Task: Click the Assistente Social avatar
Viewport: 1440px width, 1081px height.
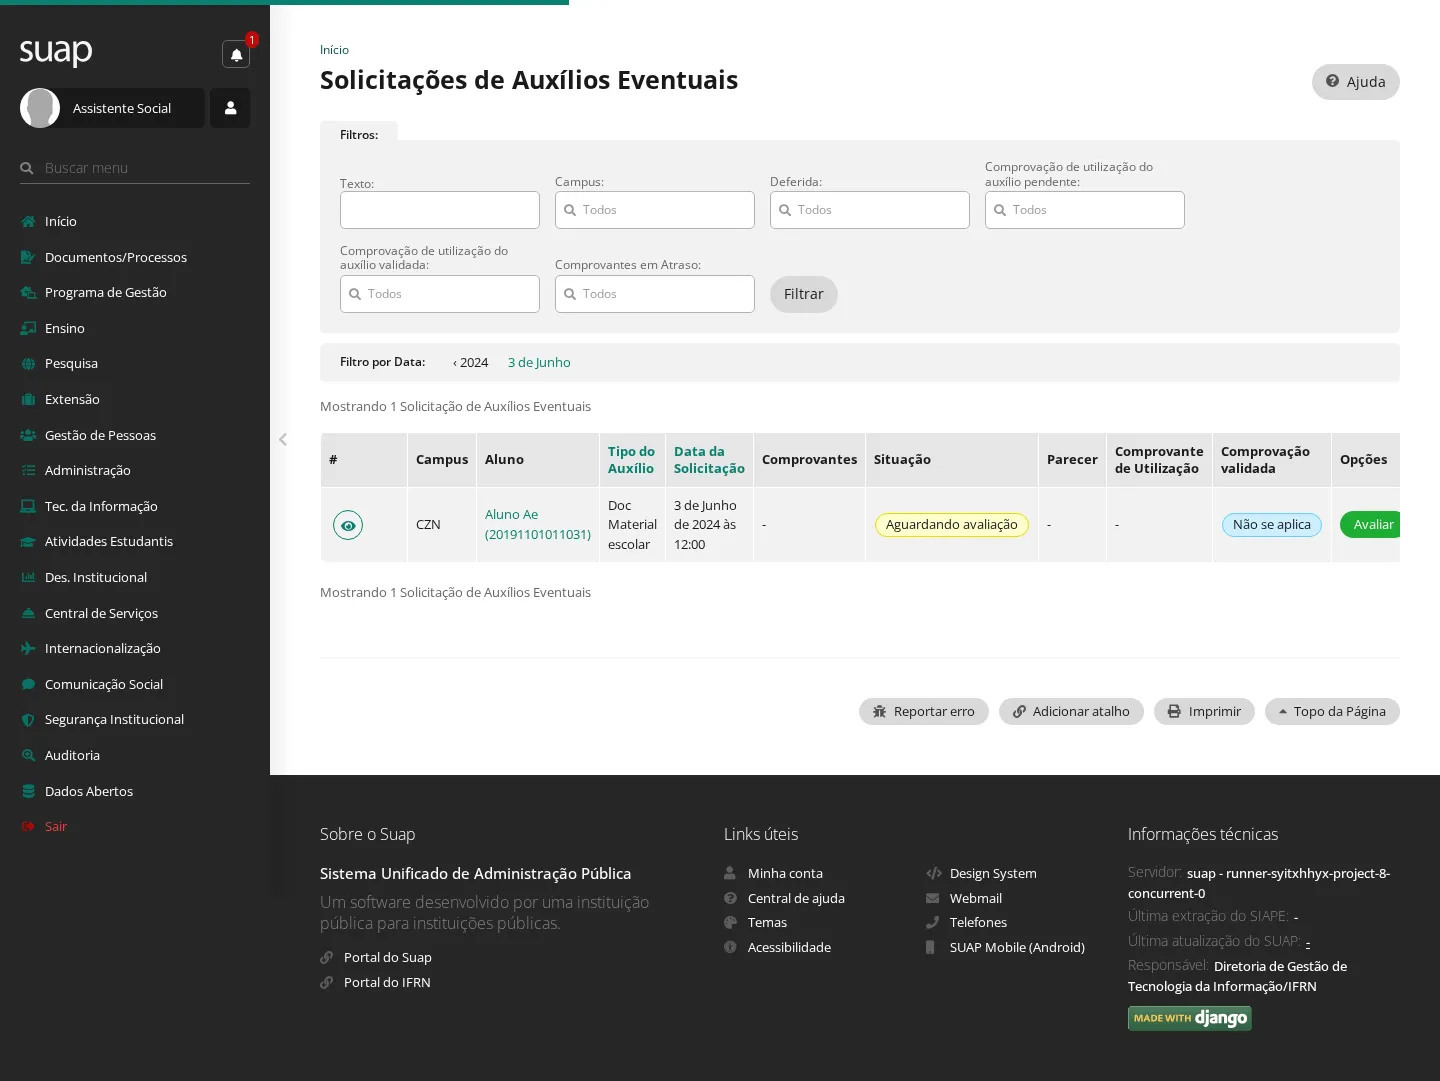Action: coord(40,108)
